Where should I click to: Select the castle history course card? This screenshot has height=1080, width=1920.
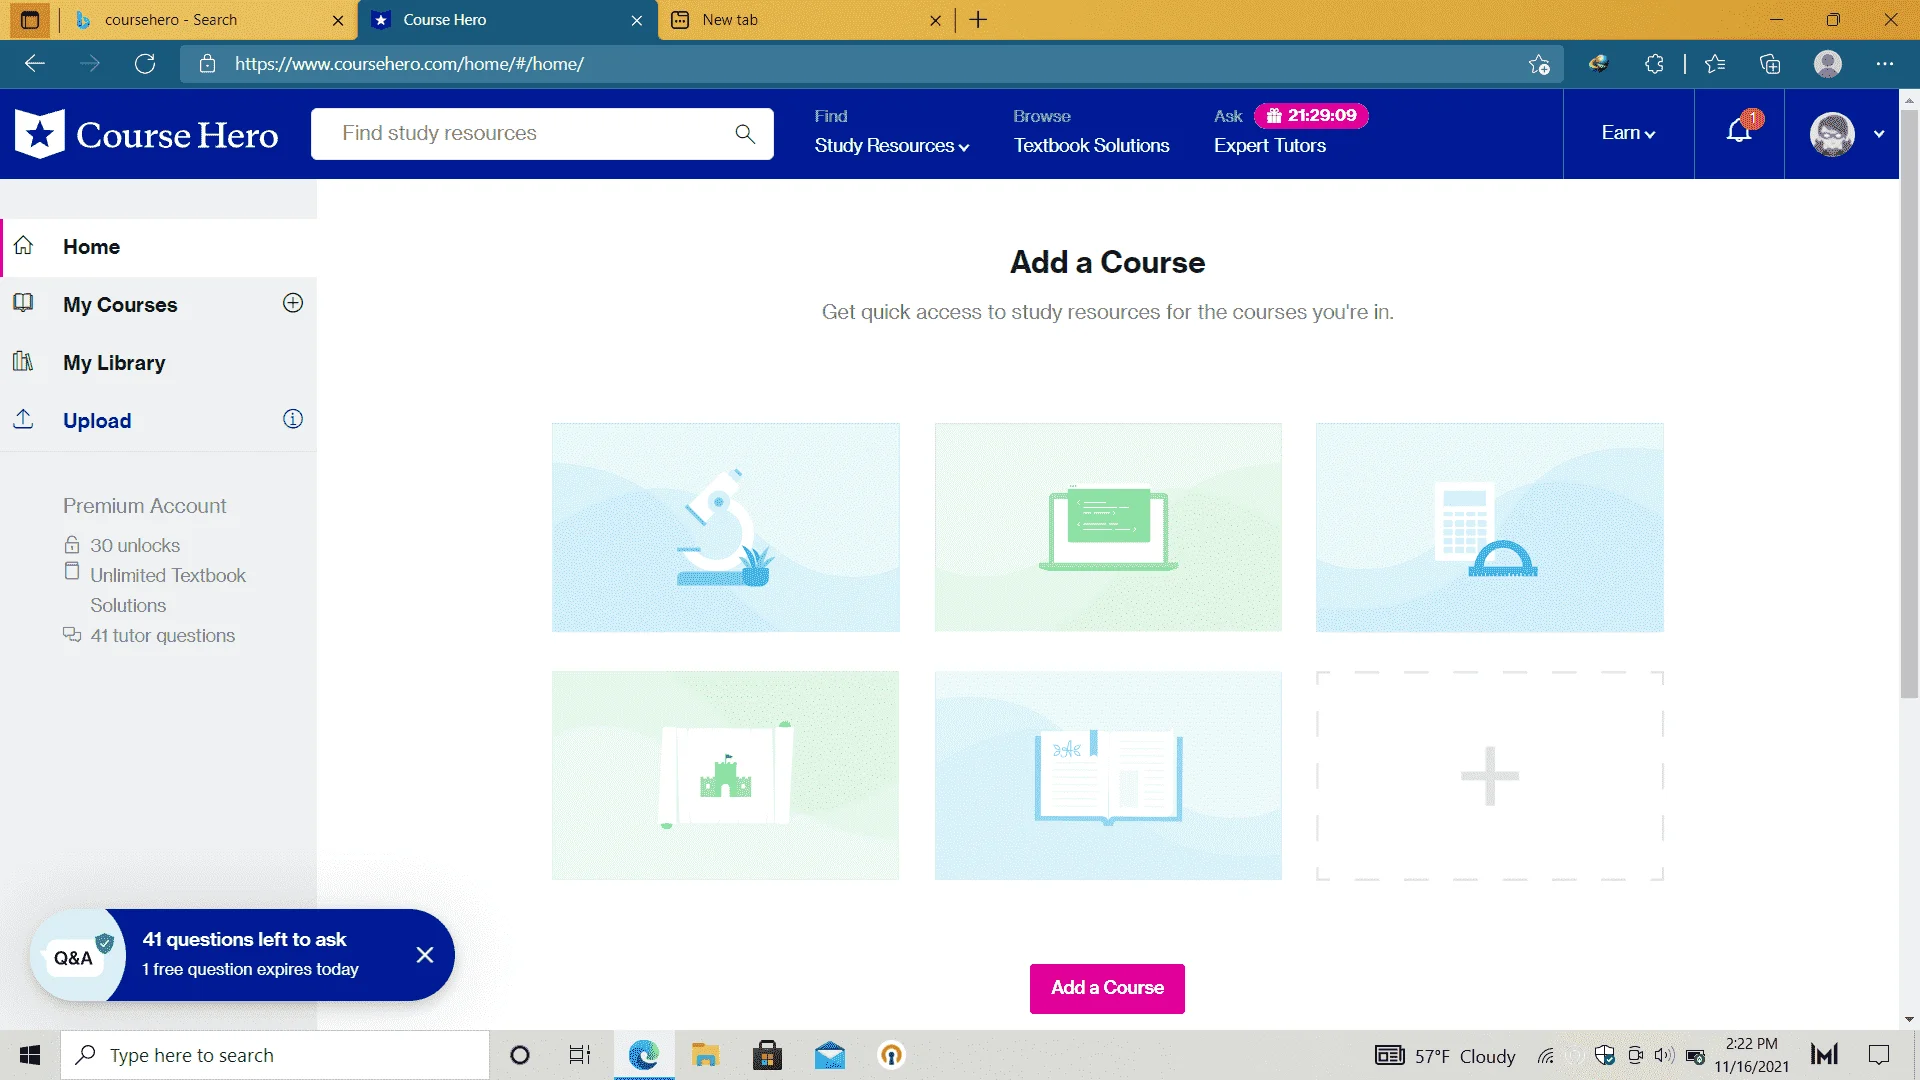tap(725, 775)
